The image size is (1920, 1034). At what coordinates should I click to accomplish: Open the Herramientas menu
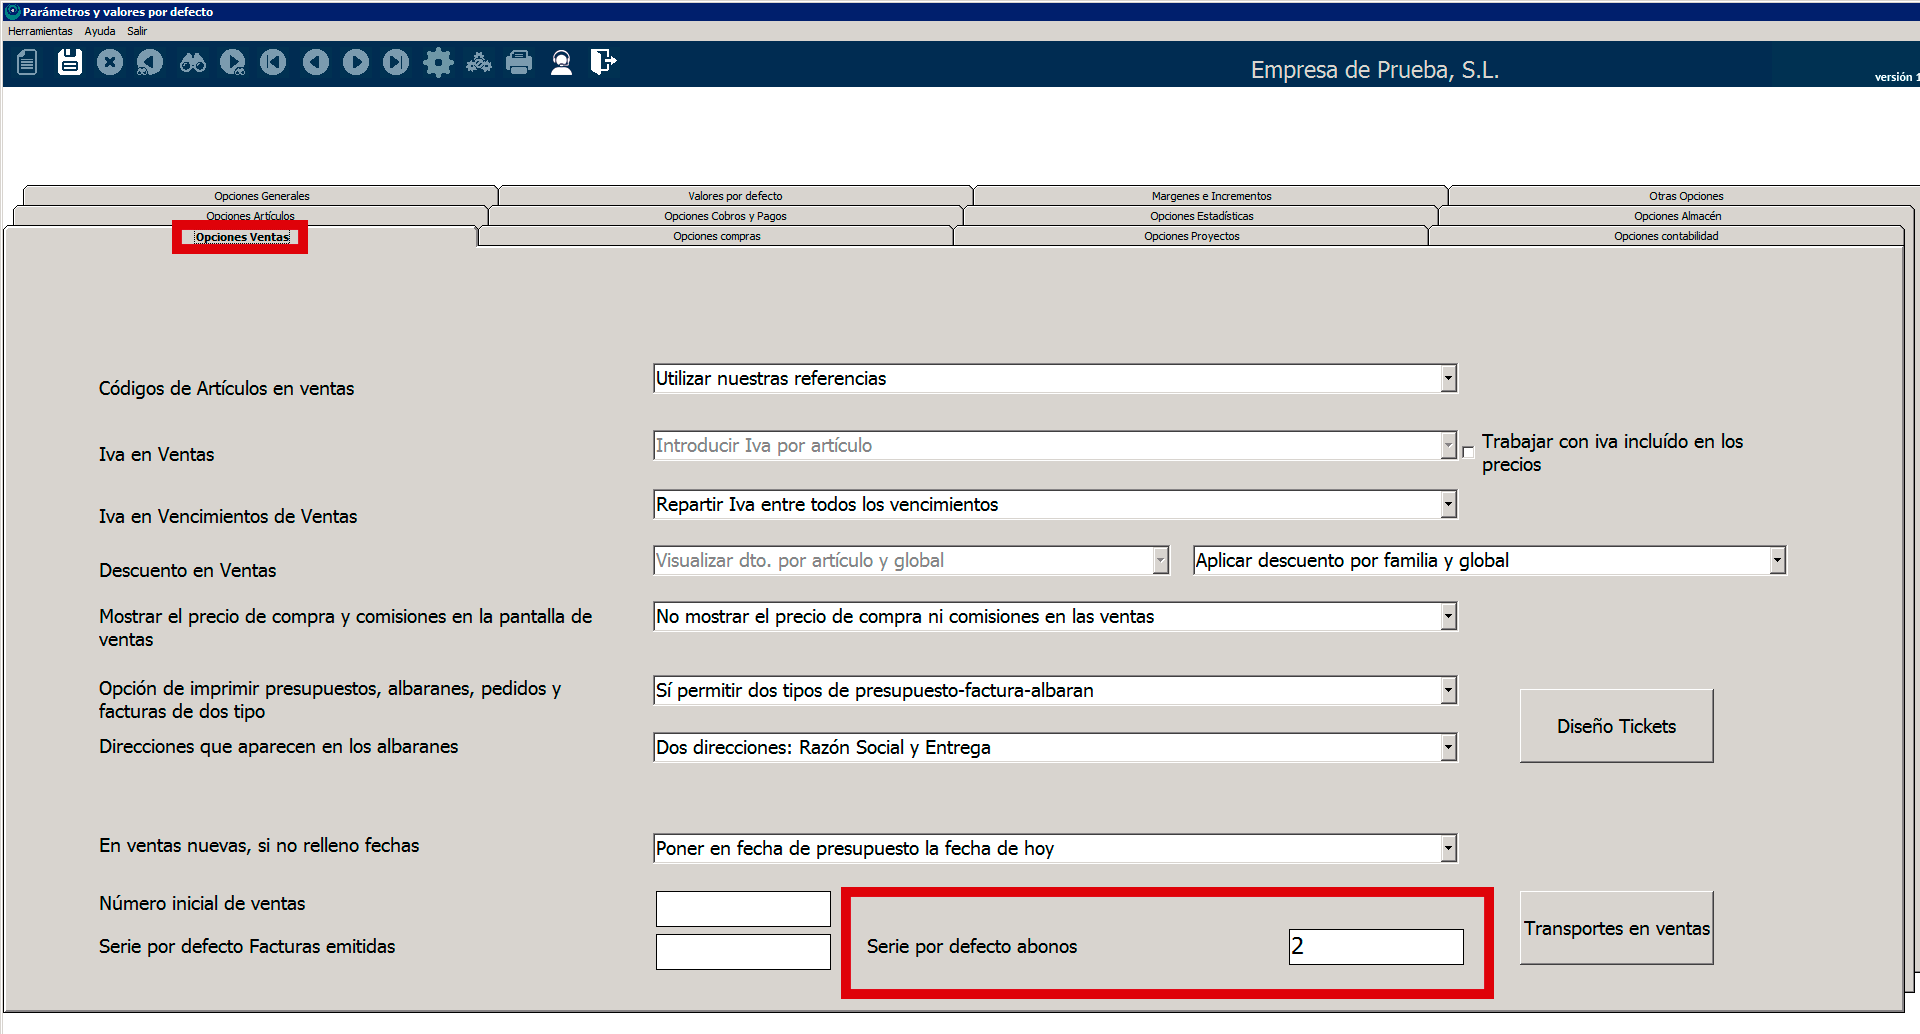click(x=40, y=31)
